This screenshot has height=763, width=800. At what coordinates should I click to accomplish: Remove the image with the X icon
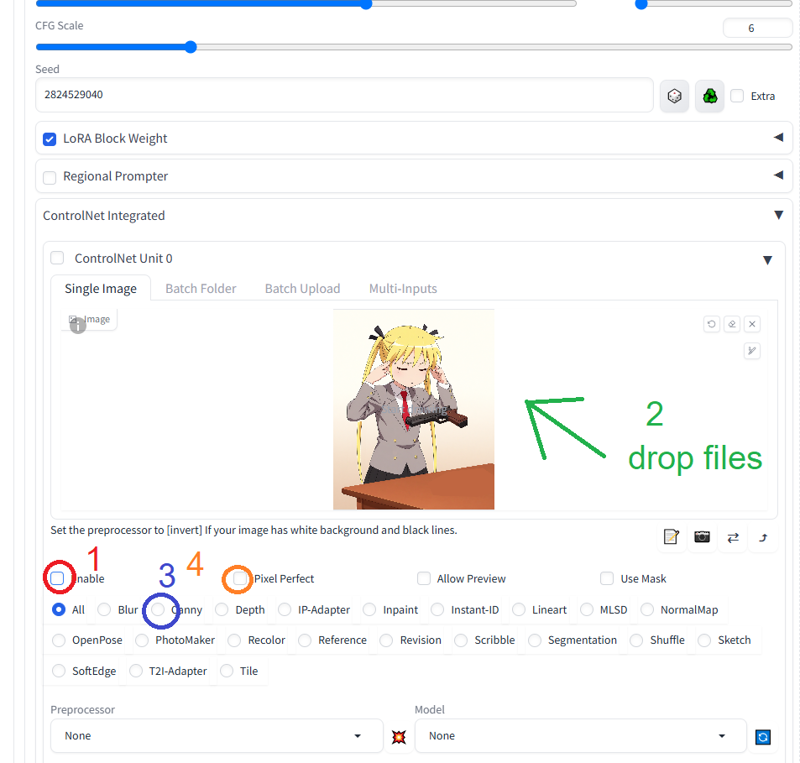tap(752, 324)
